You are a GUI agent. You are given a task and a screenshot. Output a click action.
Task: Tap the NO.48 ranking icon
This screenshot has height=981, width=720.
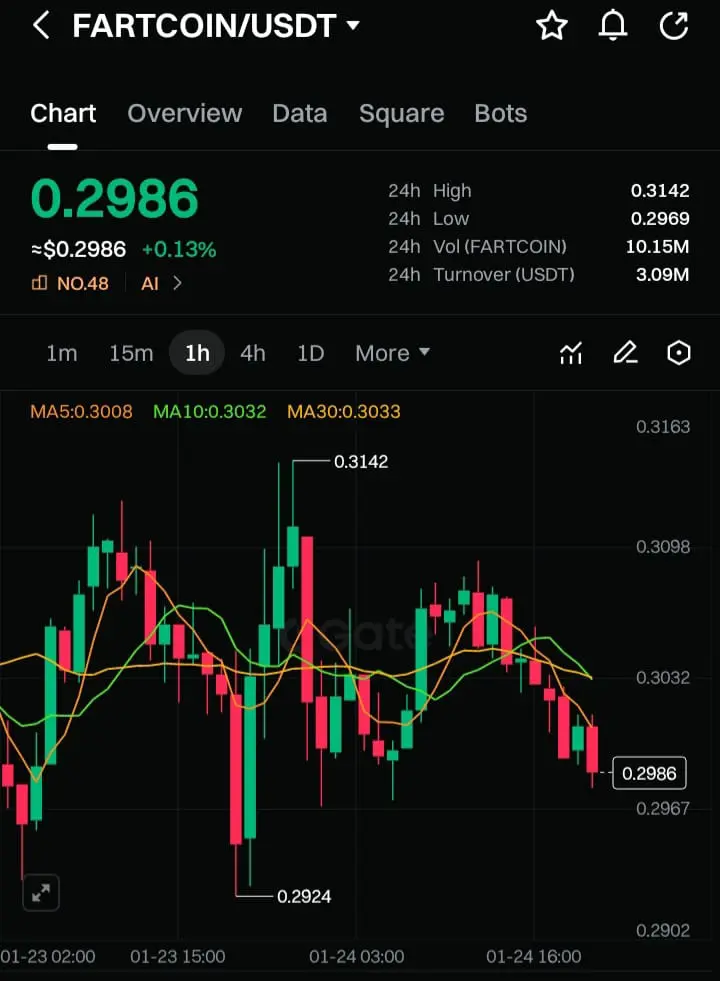[x=39, y=283]
